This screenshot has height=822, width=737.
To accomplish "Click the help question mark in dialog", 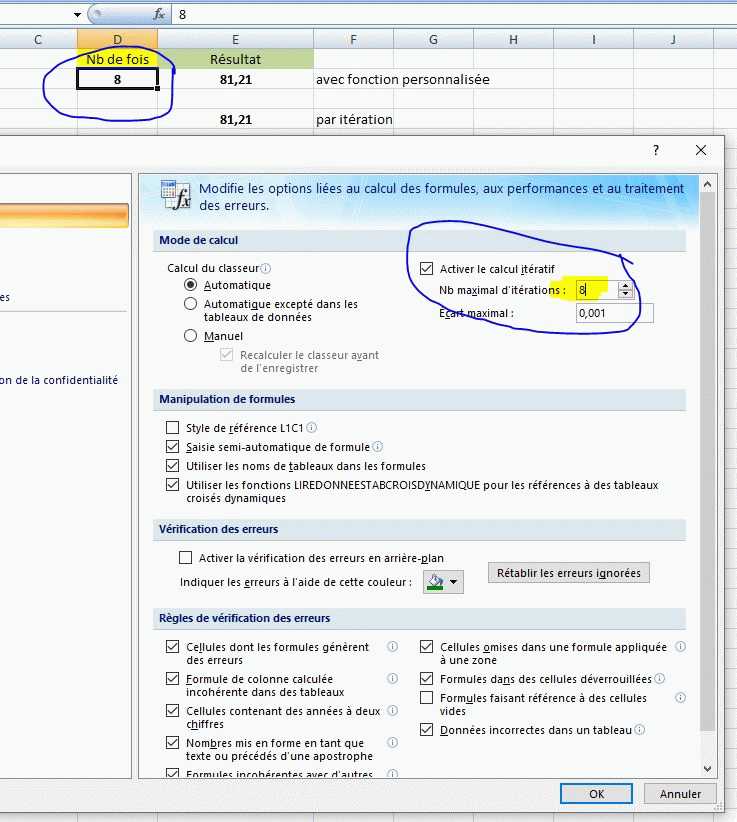I will click(x=656, y=150).
